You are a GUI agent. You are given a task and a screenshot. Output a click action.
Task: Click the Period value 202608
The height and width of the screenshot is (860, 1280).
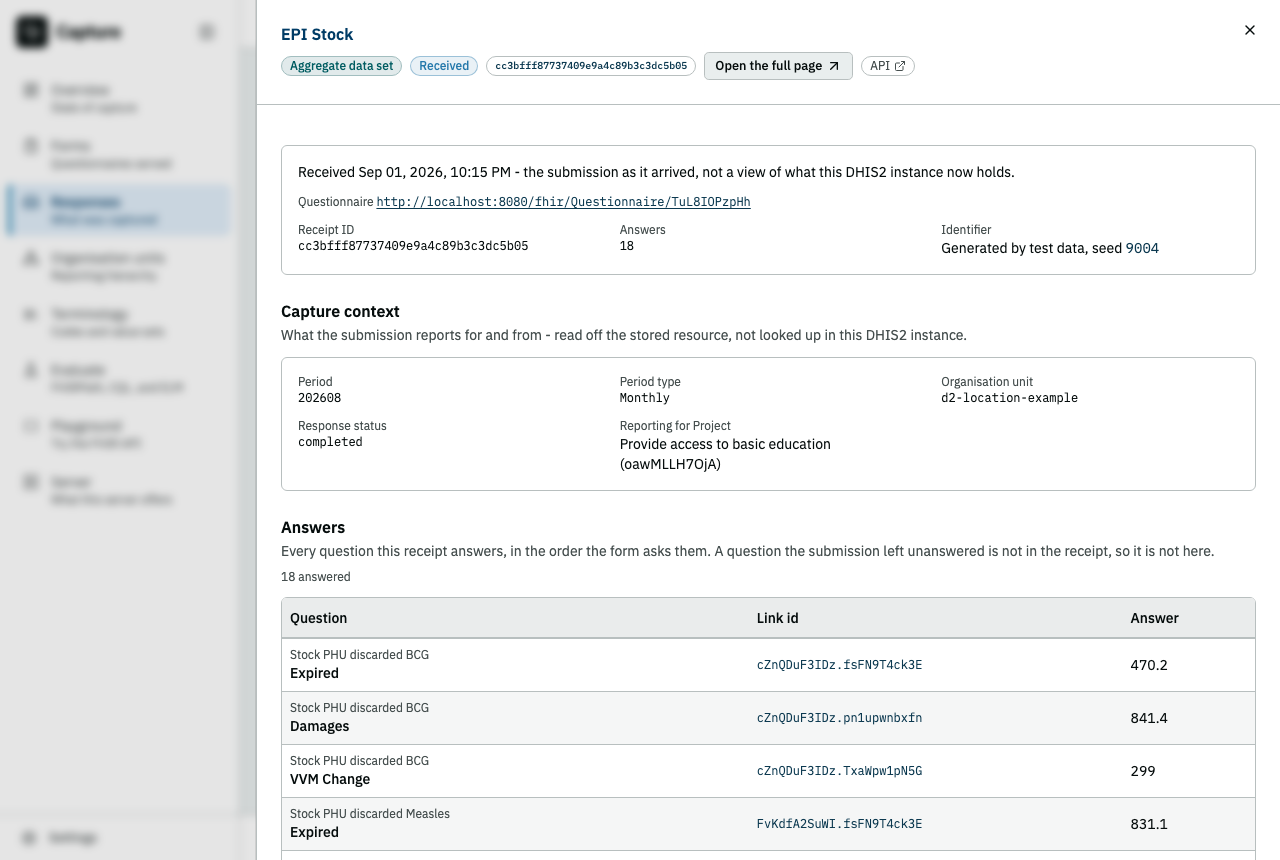[320, 398]
